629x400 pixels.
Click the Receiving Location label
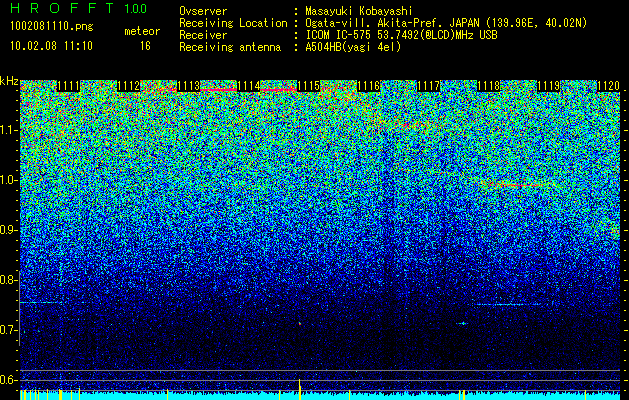click(233, 23)
